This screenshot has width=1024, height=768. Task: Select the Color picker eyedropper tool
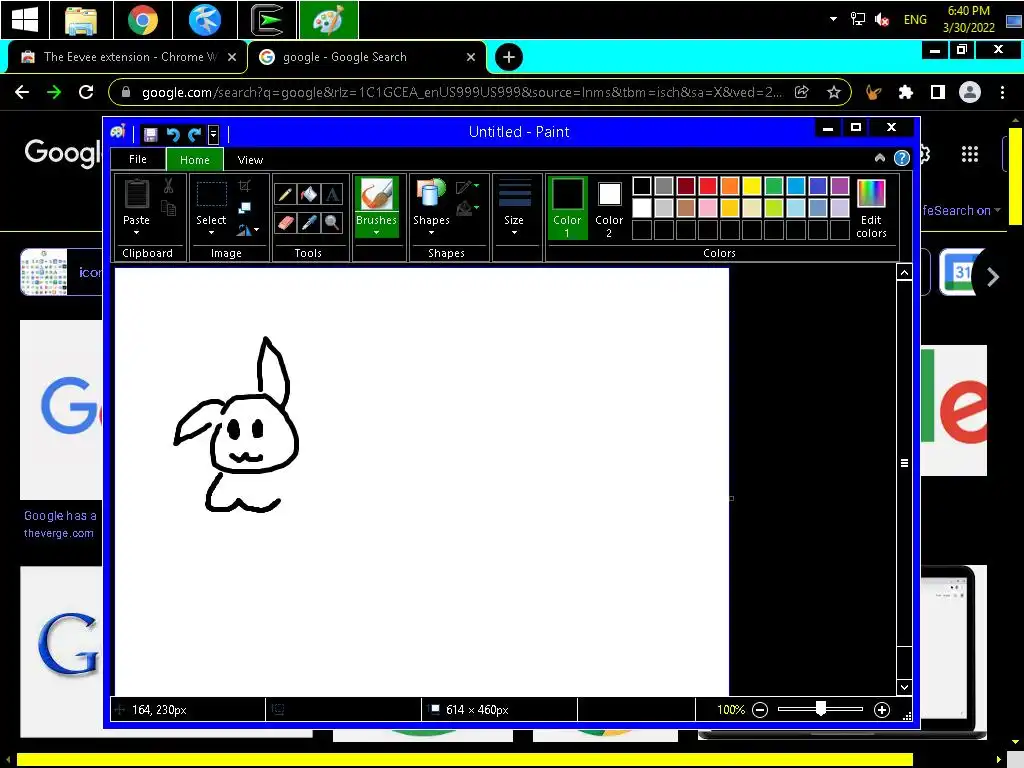point(309,223)
